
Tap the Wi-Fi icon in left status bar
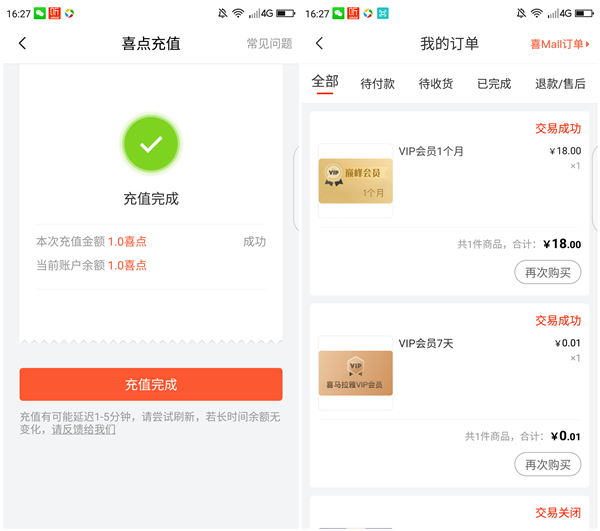238,14
